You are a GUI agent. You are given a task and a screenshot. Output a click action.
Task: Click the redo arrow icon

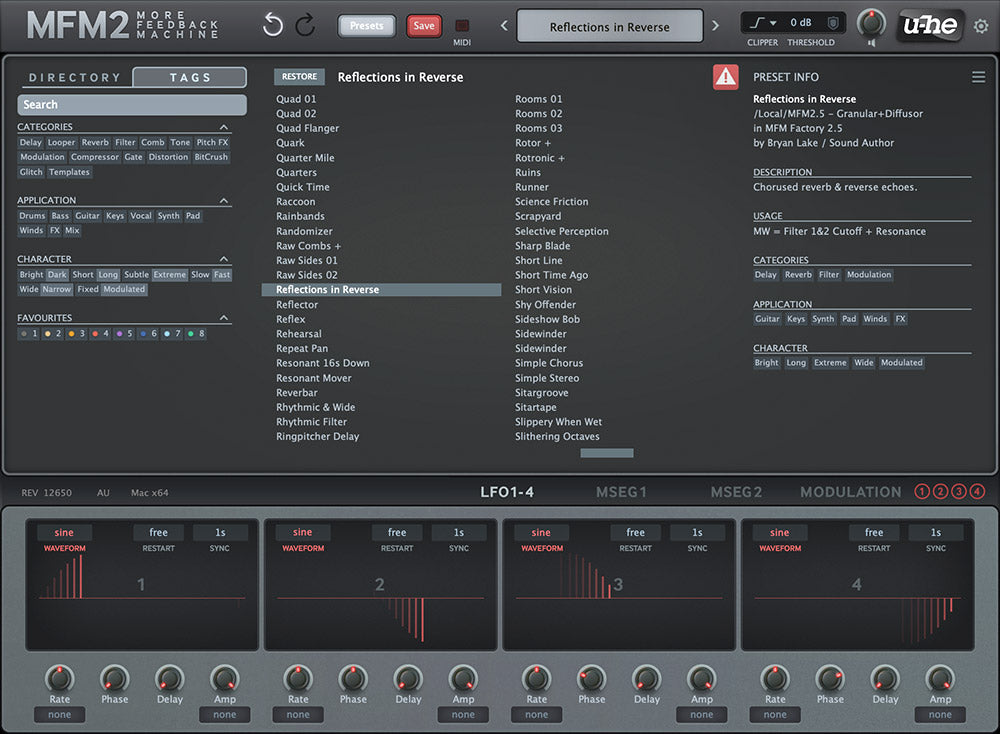click(305, 26)
